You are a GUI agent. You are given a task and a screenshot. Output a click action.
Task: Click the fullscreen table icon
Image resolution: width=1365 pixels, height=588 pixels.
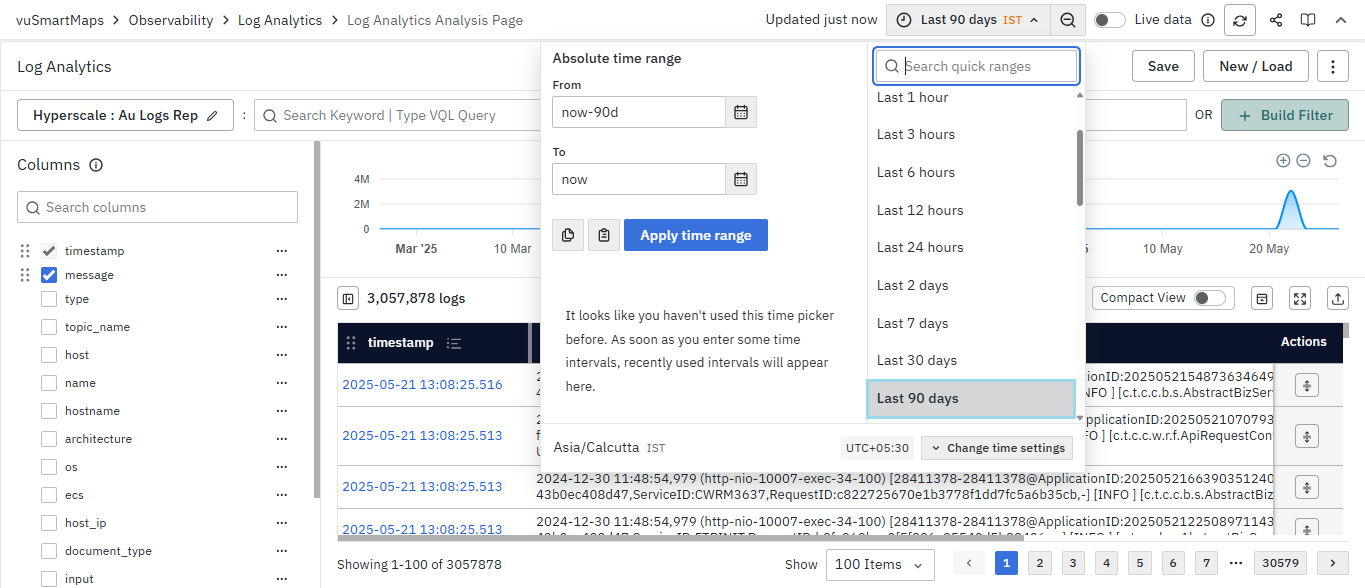pyautogui.click(x=1299, y=298)
